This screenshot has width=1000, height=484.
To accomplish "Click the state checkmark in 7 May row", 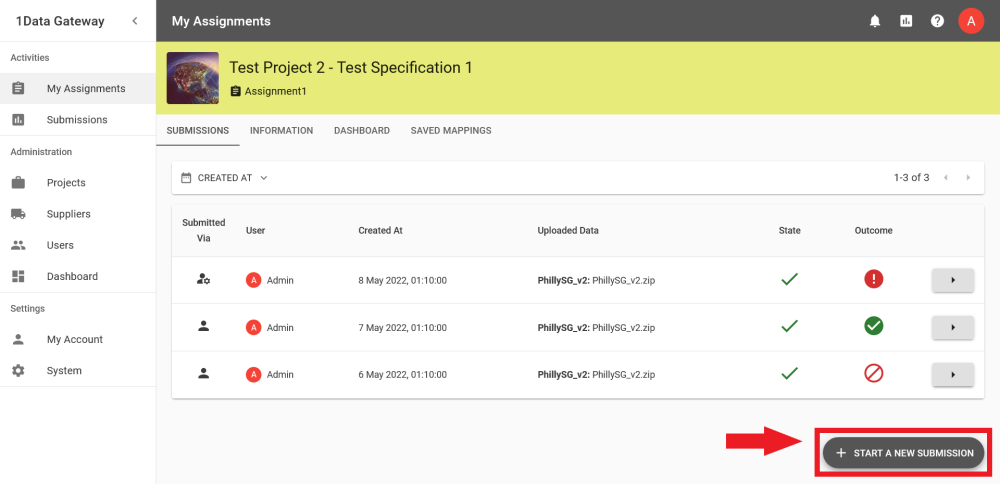I will click(790, 326).
